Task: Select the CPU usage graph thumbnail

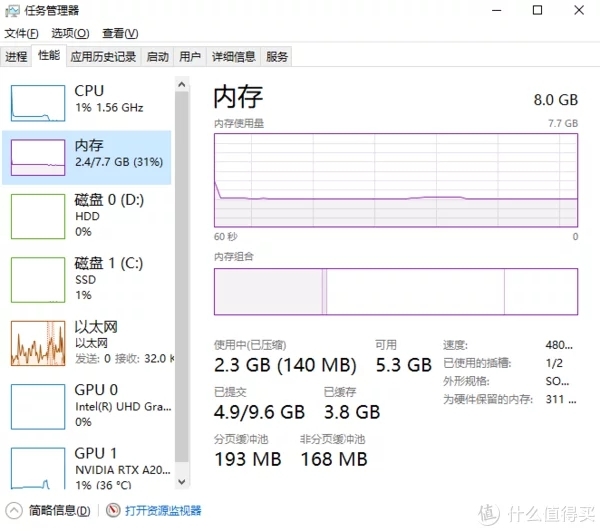Action: pos(38,103)
